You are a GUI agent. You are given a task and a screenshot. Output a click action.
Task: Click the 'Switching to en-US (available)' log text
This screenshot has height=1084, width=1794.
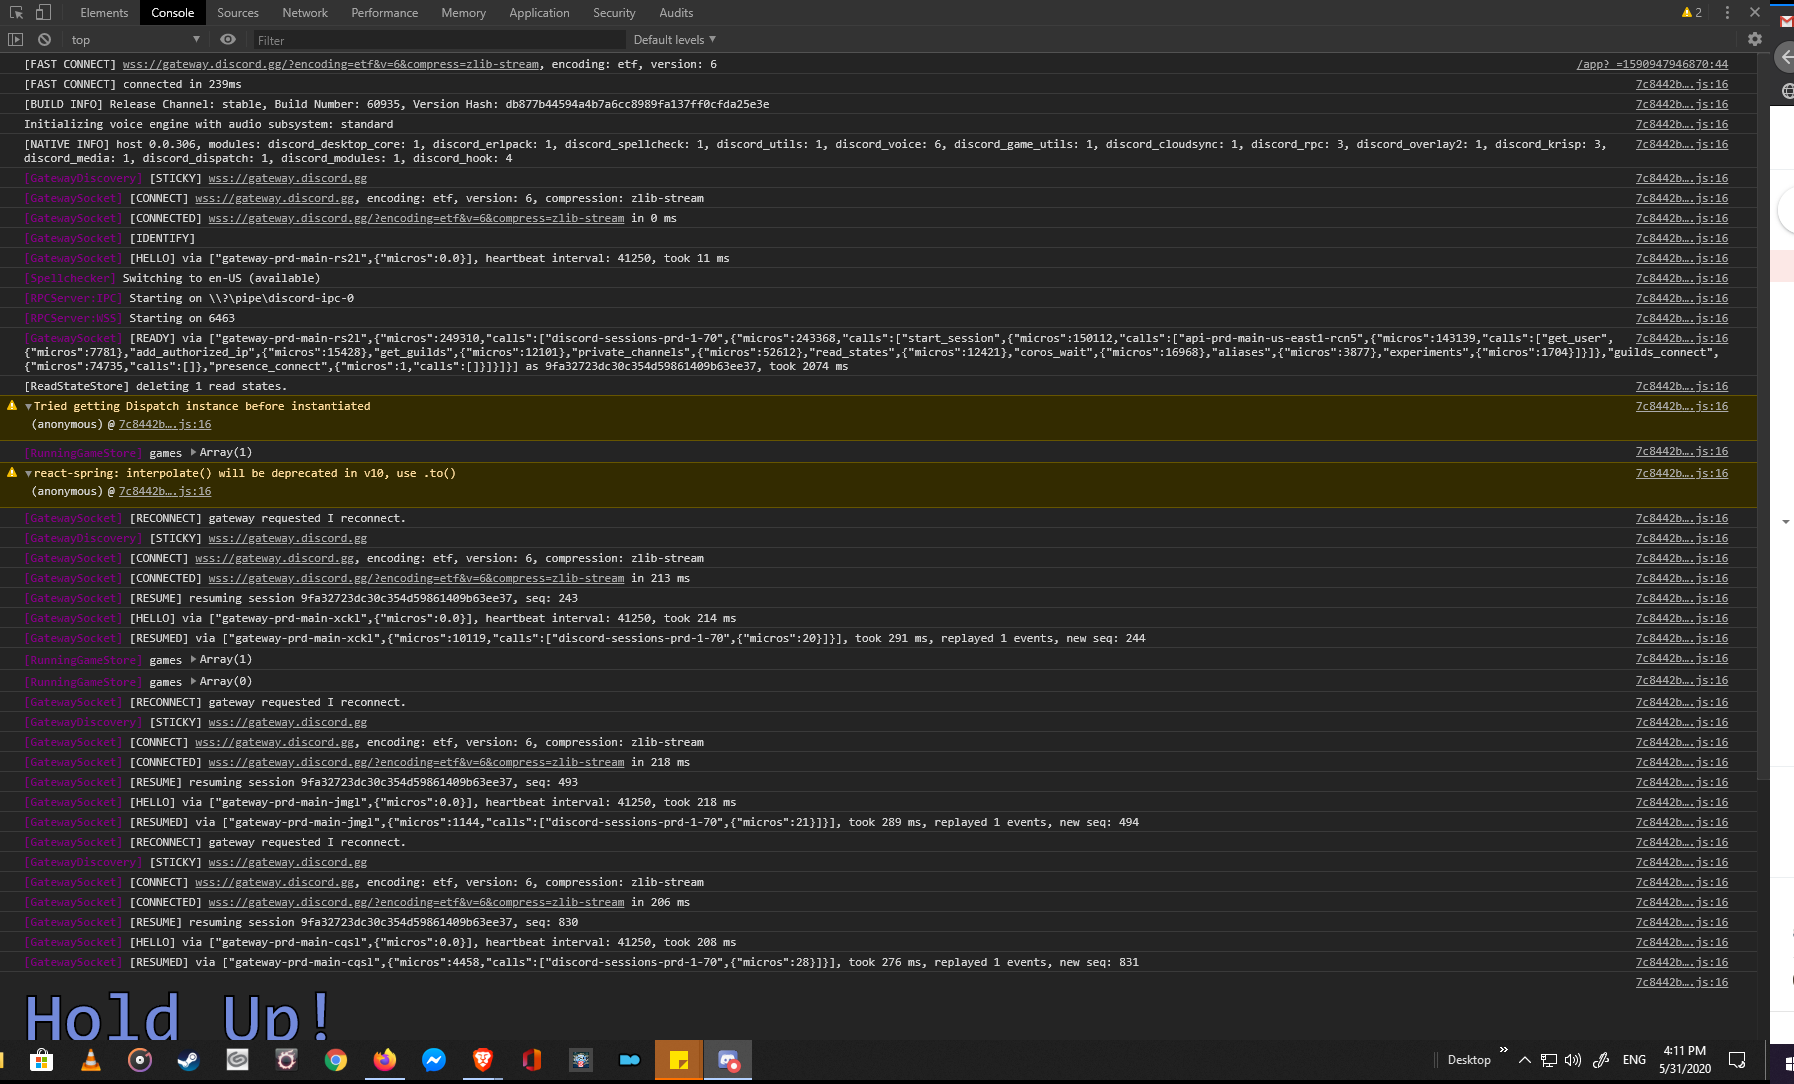pyautogui.click(x=221, y=278)
